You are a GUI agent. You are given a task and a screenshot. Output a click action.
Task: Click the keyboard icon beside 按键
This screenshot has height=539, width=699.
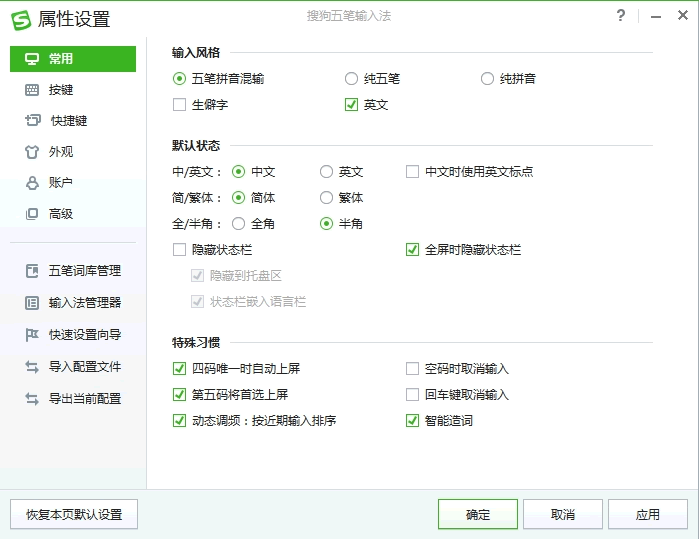click(31, 90)
